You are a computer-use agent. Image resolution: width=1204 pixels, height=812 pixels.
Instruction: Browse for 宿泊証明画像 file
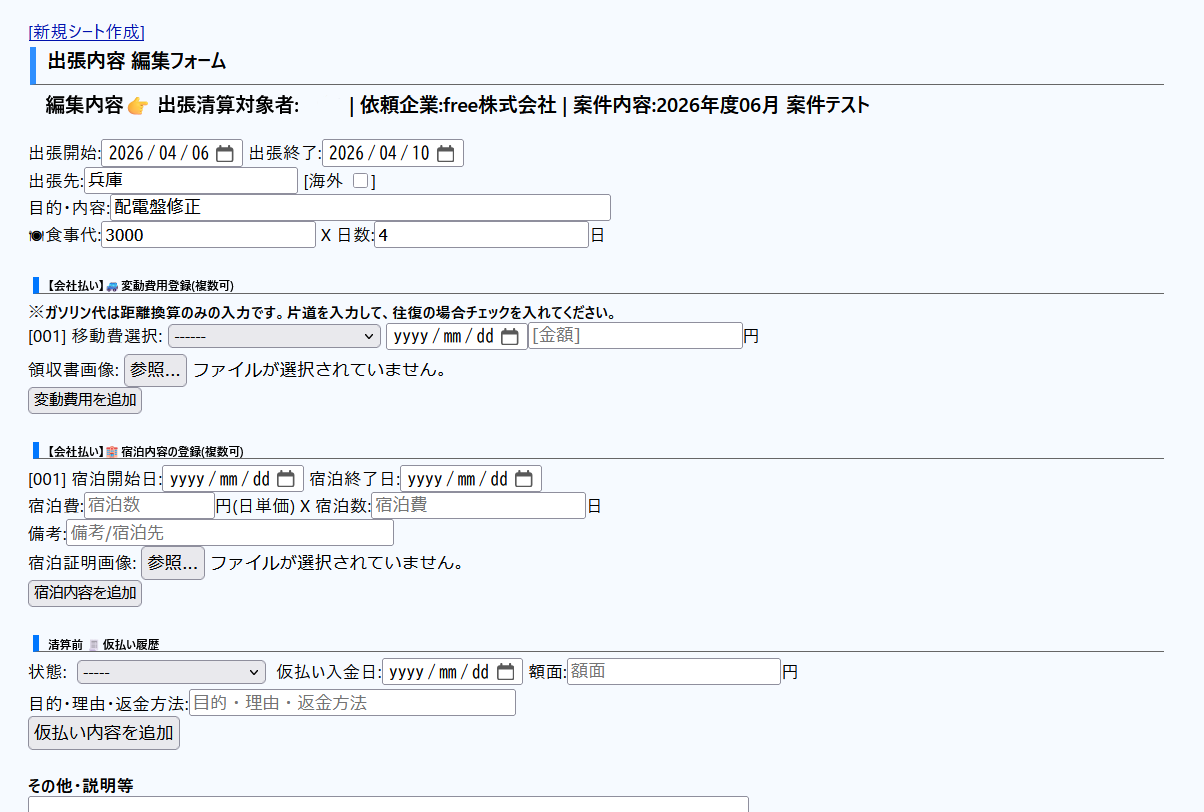coord(172,563)
